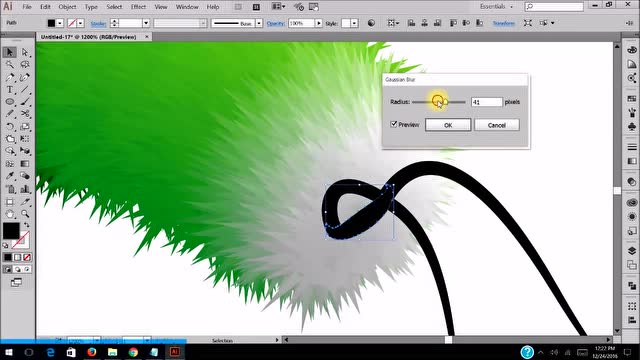
Task: Open the stroke weight dropdown
Action: [x=146, y=23]
